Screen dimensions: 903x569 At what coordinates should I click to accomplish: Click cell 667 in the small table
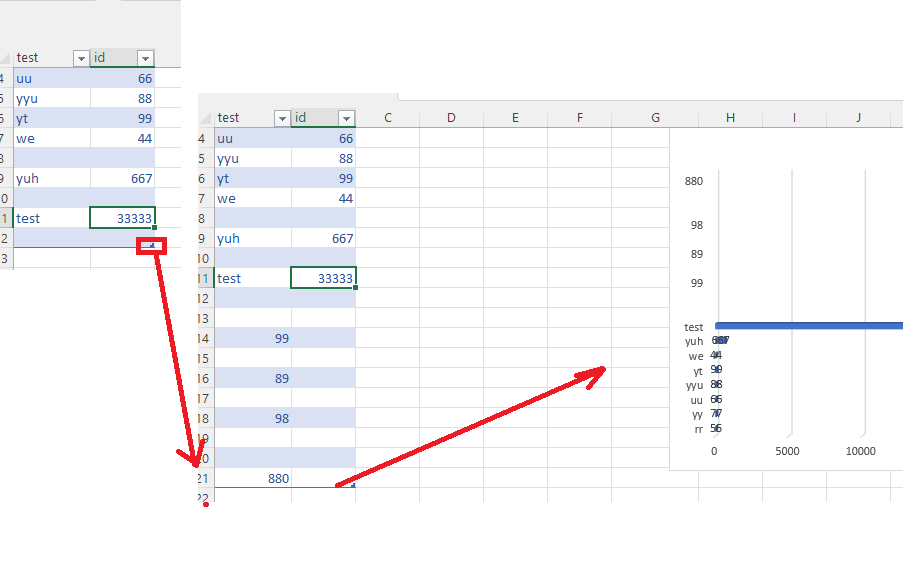coord(122,179)
